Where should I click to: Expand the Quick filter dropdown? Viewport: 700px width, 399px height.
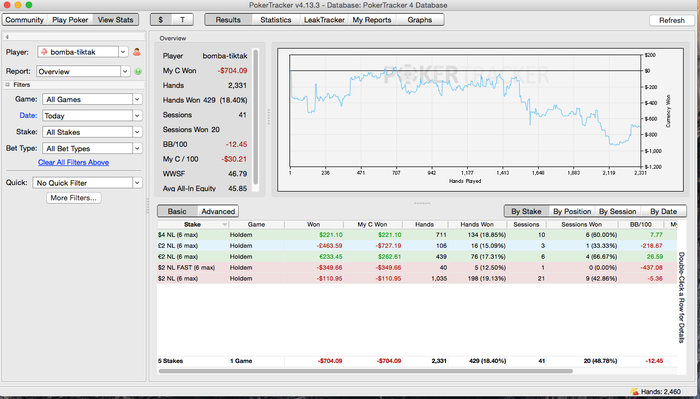(137, 183)
